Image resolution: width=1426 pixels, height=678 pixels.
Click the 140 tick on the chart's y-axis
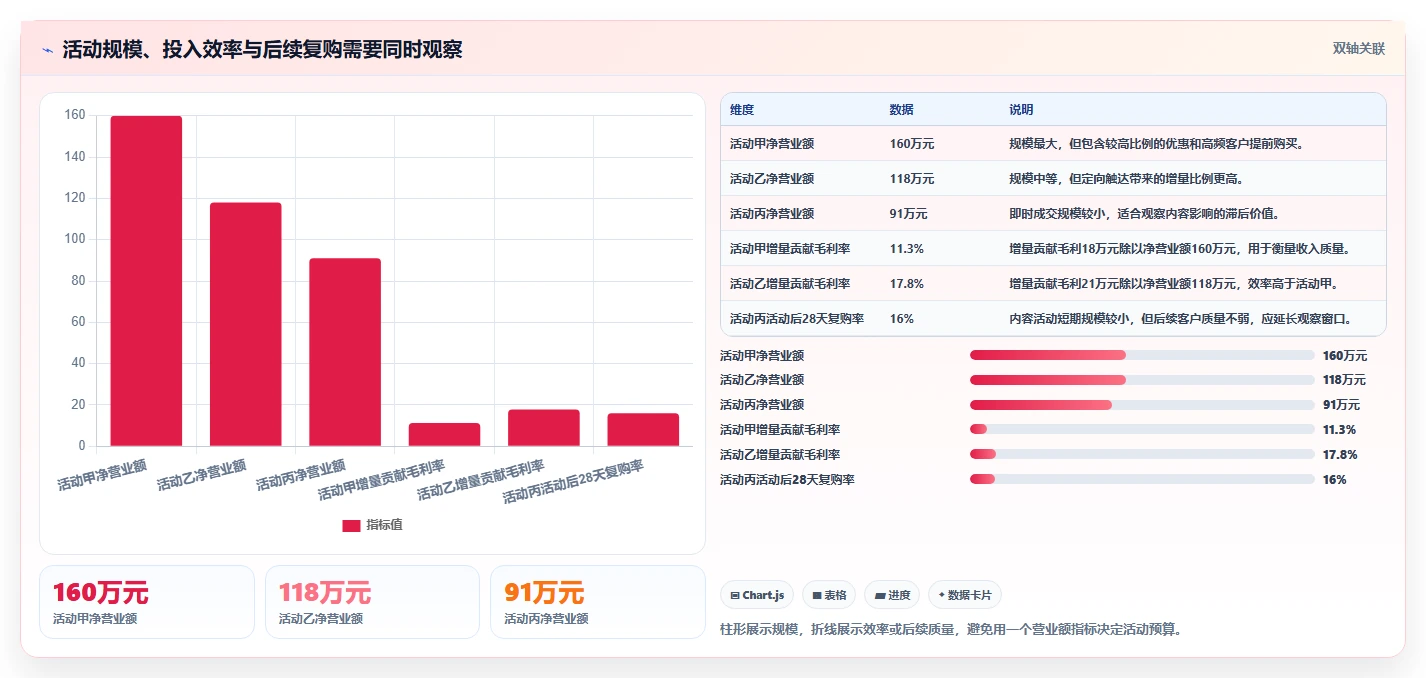pyautogui.click(x=75, y=157)
